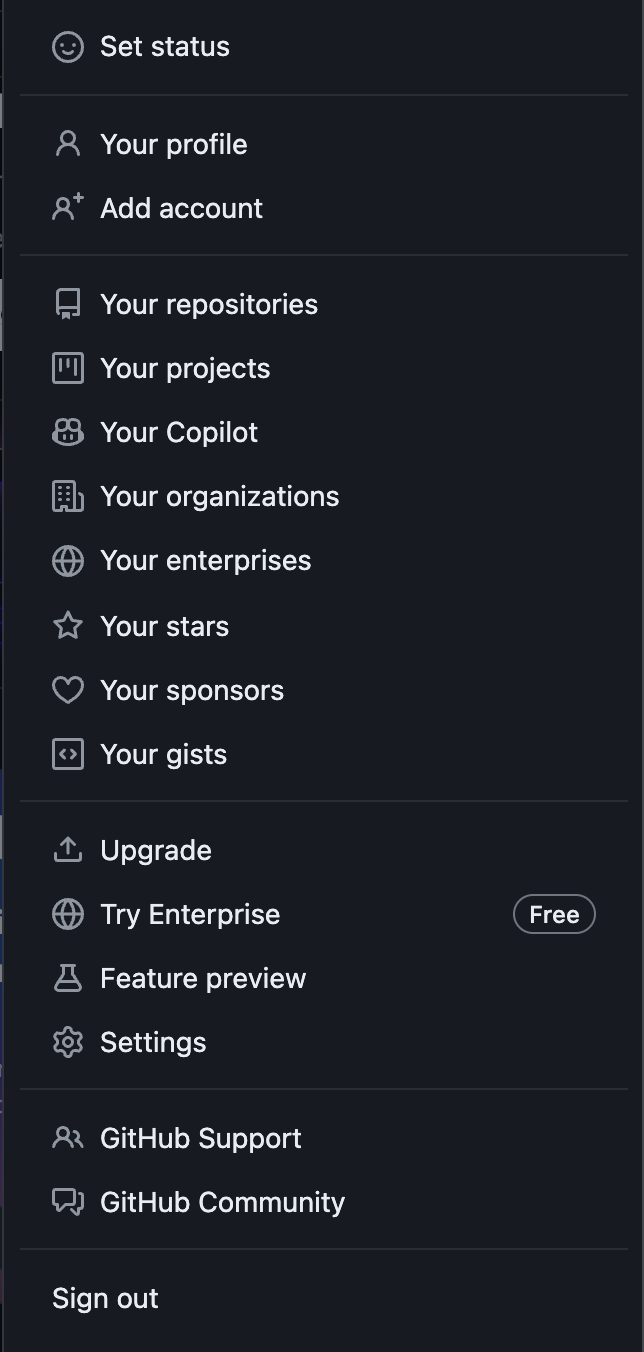This screenshot has height=1352, width=644.
Task: Click the heart icon for sponsors
Action: pos(68,690)
